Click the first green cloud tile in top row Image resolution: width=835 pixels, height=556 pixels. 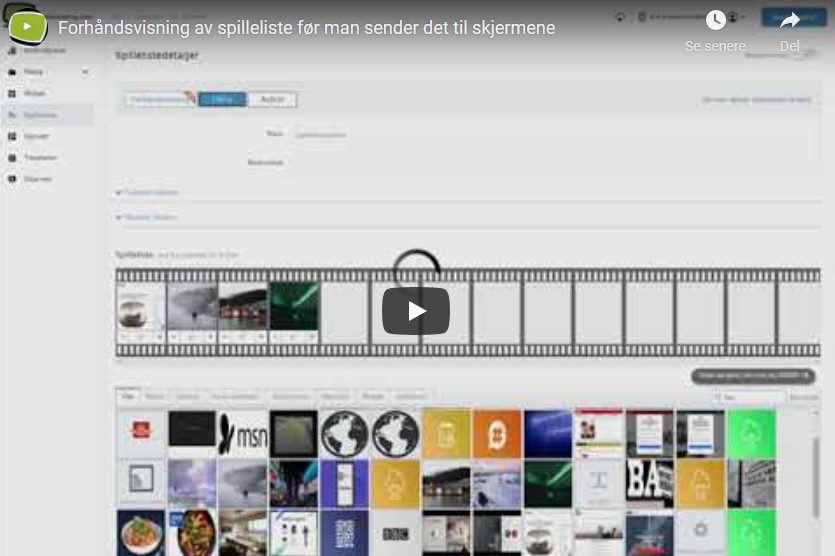click(x=751, y=434)
